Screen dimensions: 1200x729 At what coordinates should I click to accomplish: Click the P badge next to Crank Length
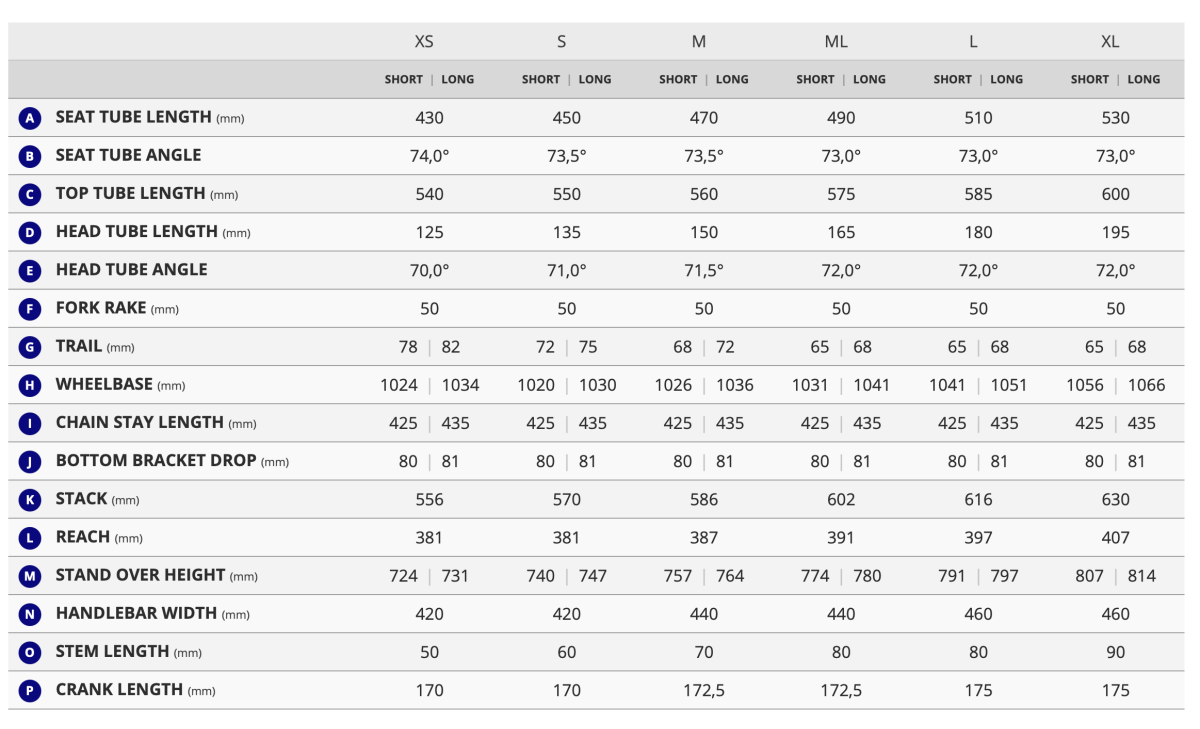[x=30, y=691]
